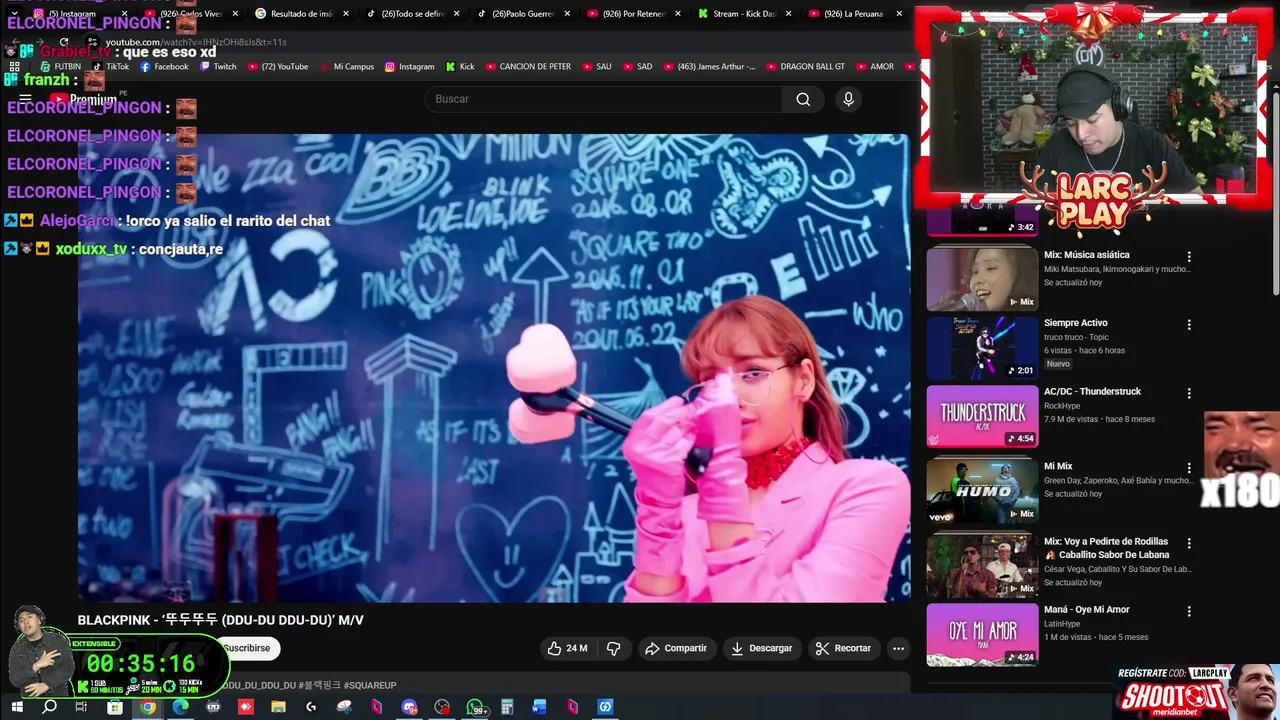Screen dimensions: 1280x720
Task: Open the Siempre Activo video thumbnail
Action: pos(982,348)
